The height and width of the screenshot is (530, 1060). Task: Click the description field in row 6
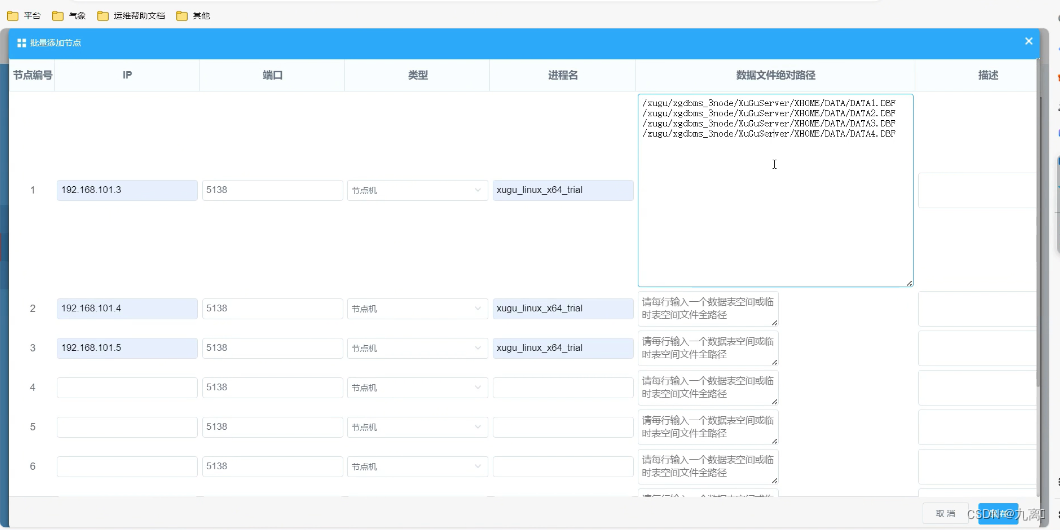pos(978,466)
